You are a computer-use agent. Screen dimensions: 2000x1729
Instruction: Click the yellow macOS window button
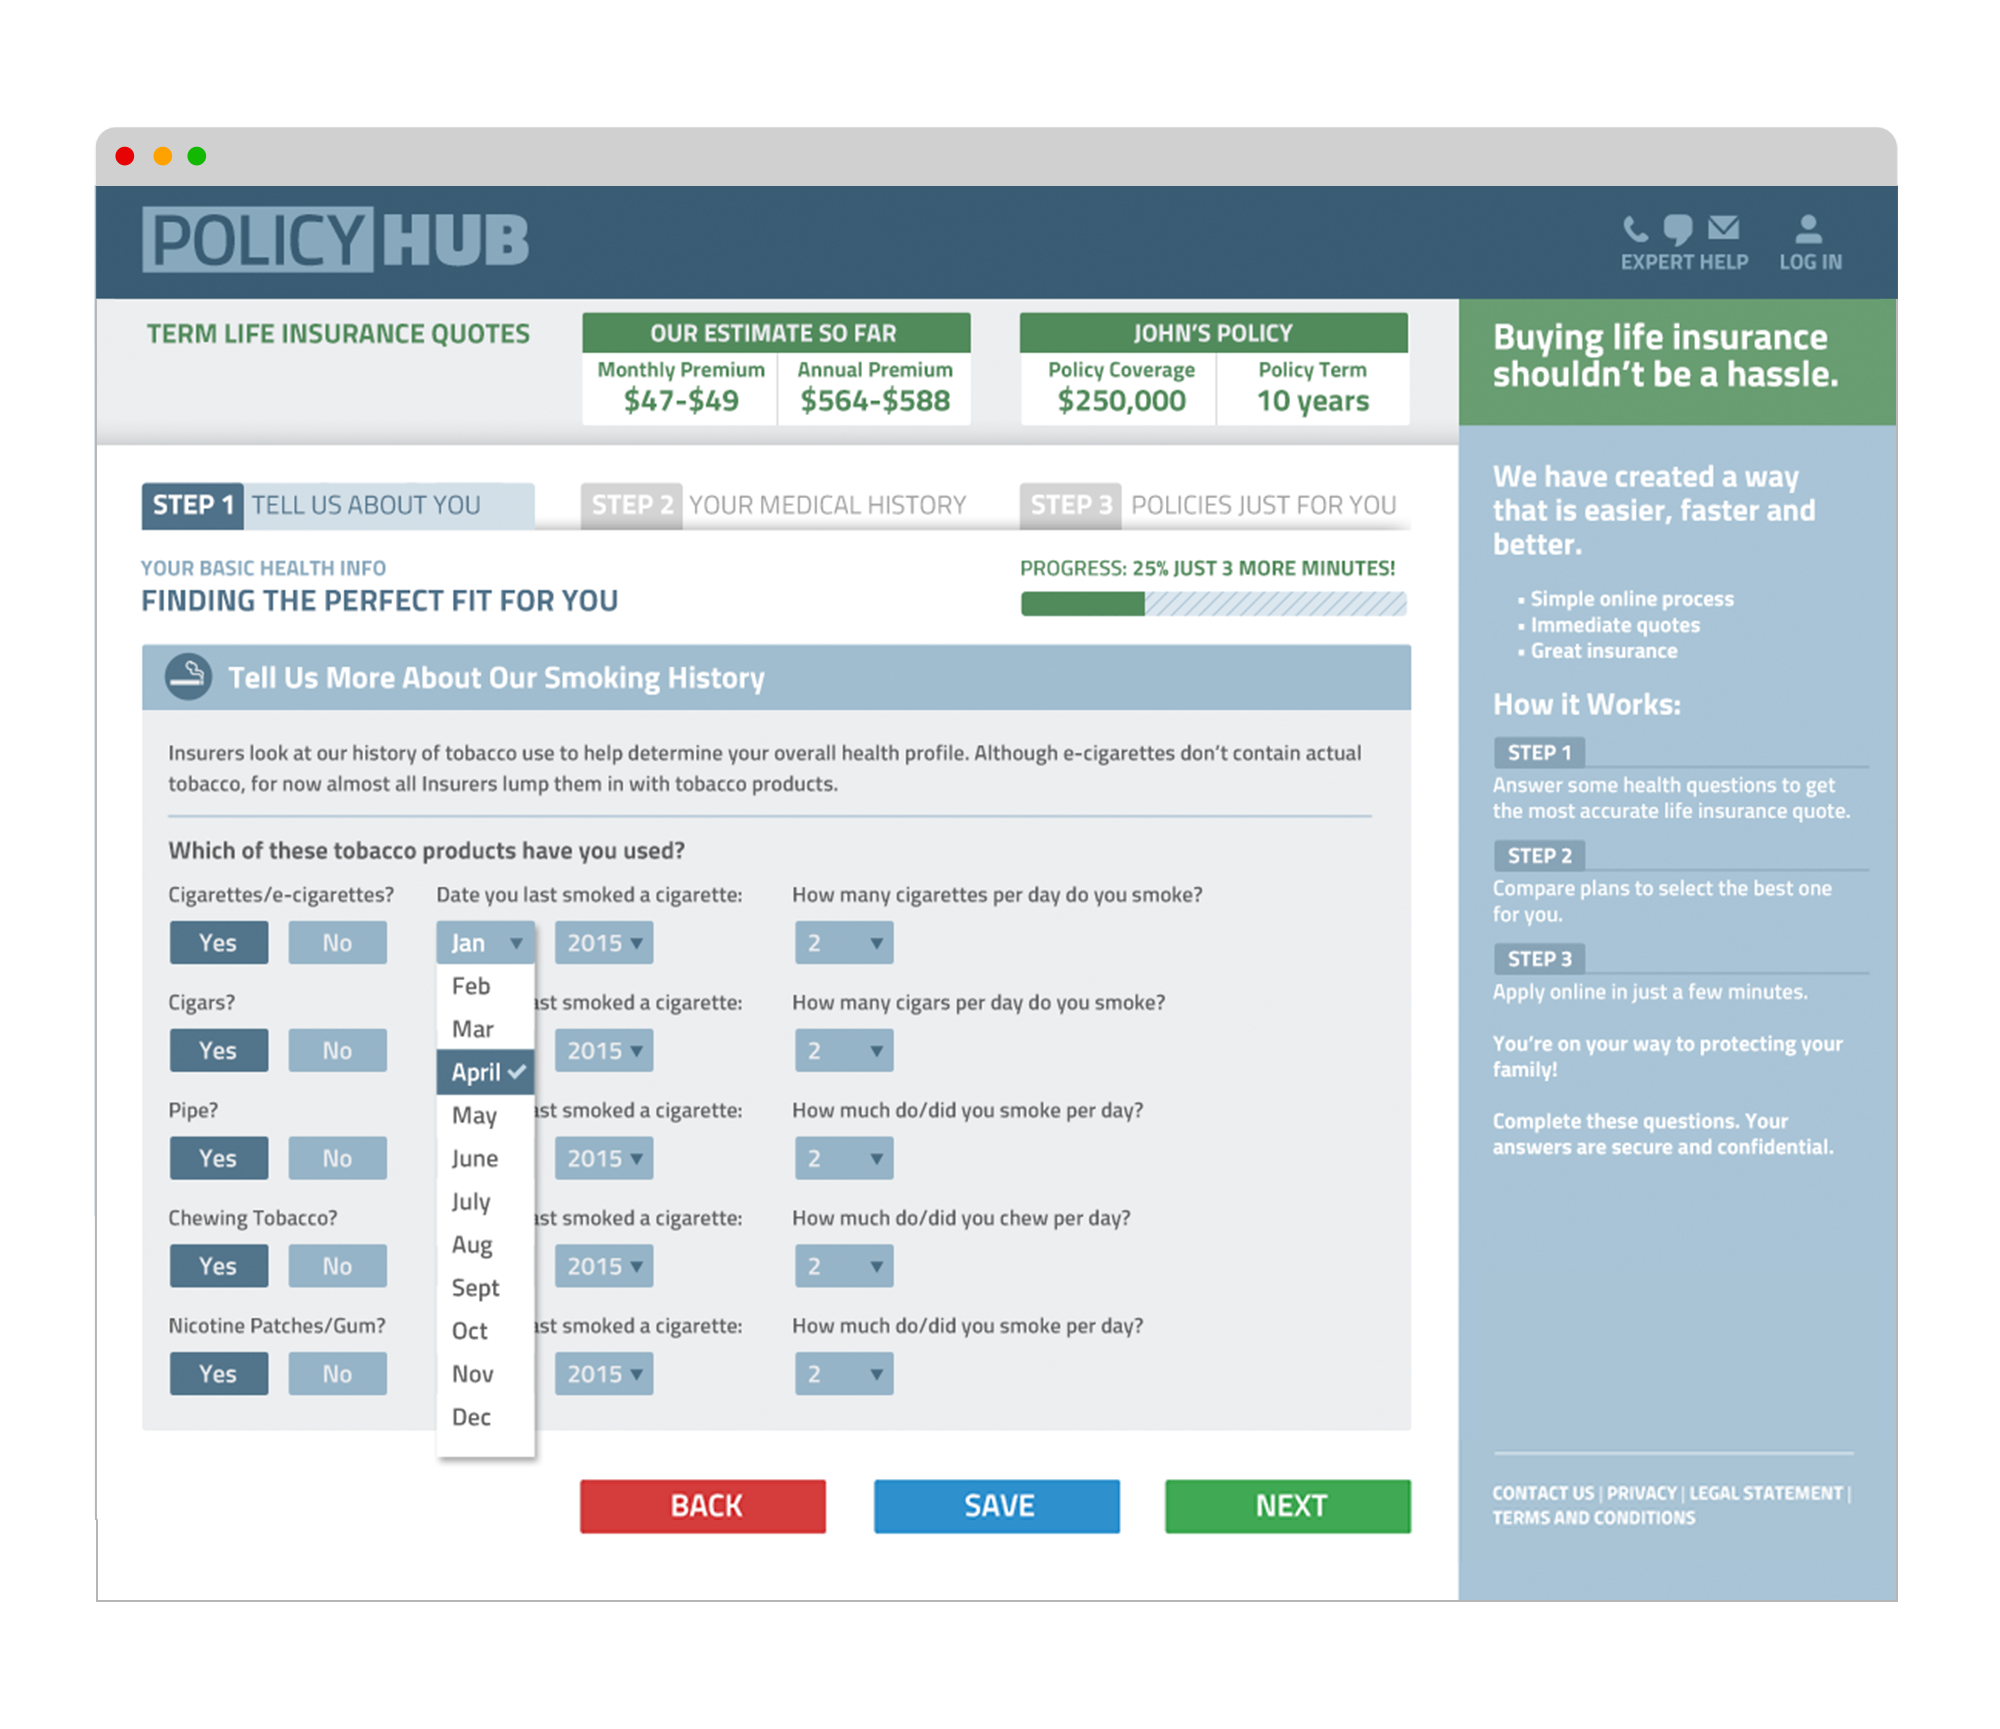(x=162, y=156)
